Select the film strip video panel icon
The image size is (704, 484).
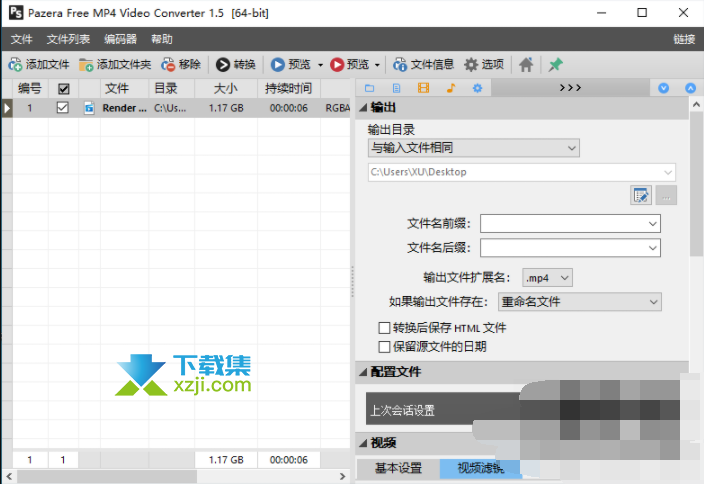coord(423,88)
